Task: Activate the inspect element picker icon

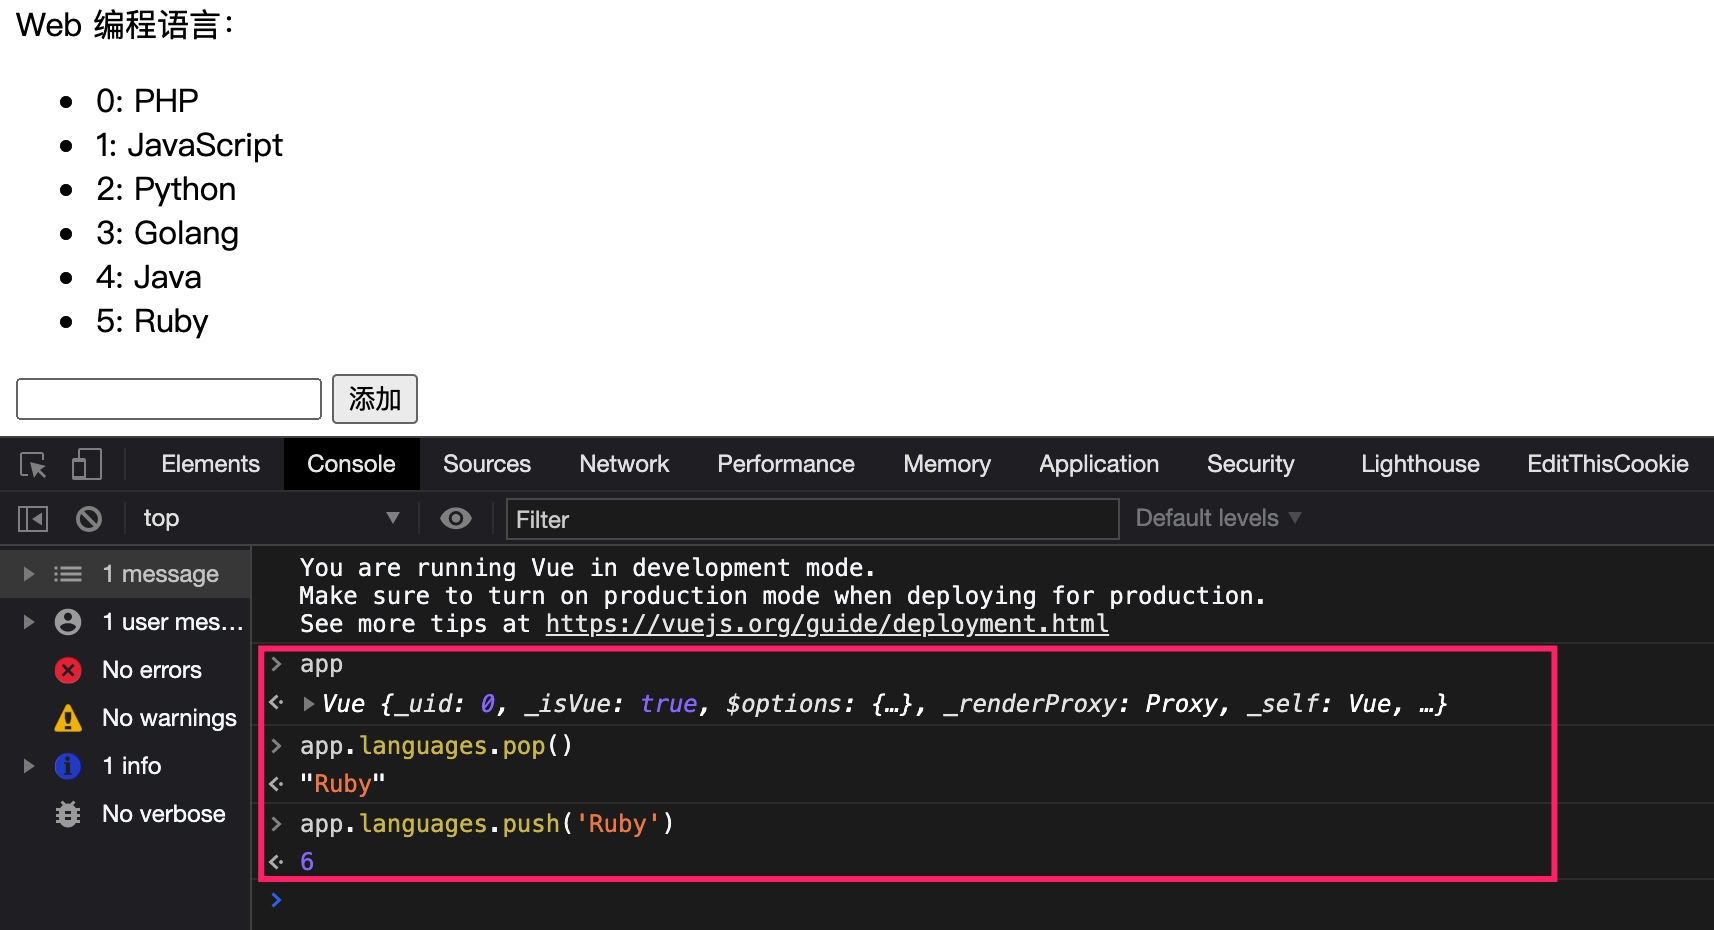Action: [33, 465]
